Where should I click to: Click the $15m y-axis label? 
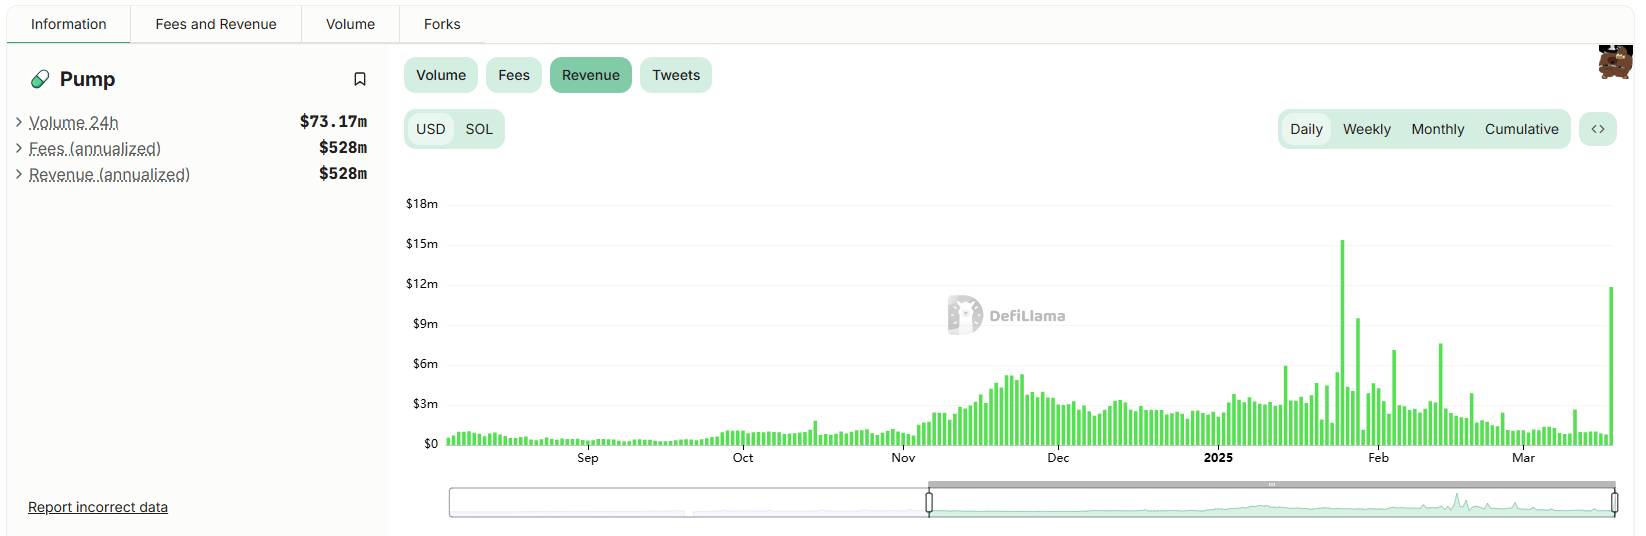click(x=422, y=244)
